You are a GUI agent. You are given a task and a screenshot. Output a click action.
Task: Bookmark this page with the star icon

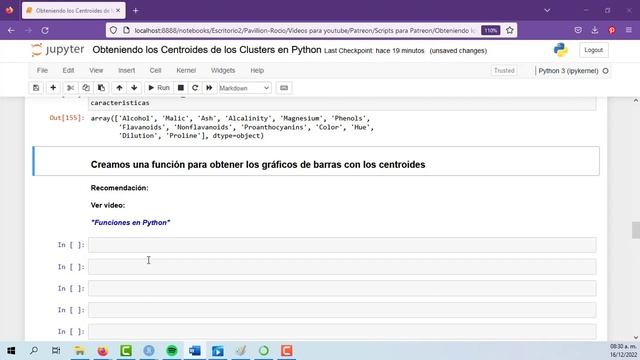point(509,30)
